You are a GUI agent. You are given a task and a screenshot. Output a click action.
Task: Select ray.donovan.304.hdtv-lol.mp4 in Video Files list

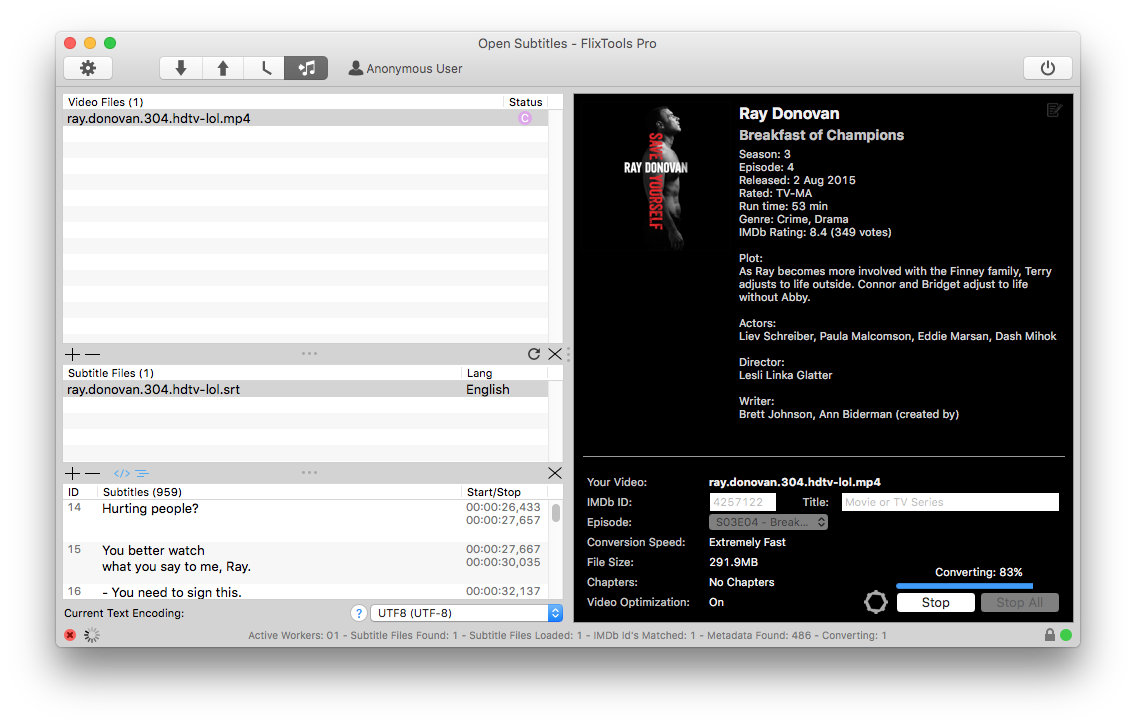pyautogui.click(x=306, y=118)
